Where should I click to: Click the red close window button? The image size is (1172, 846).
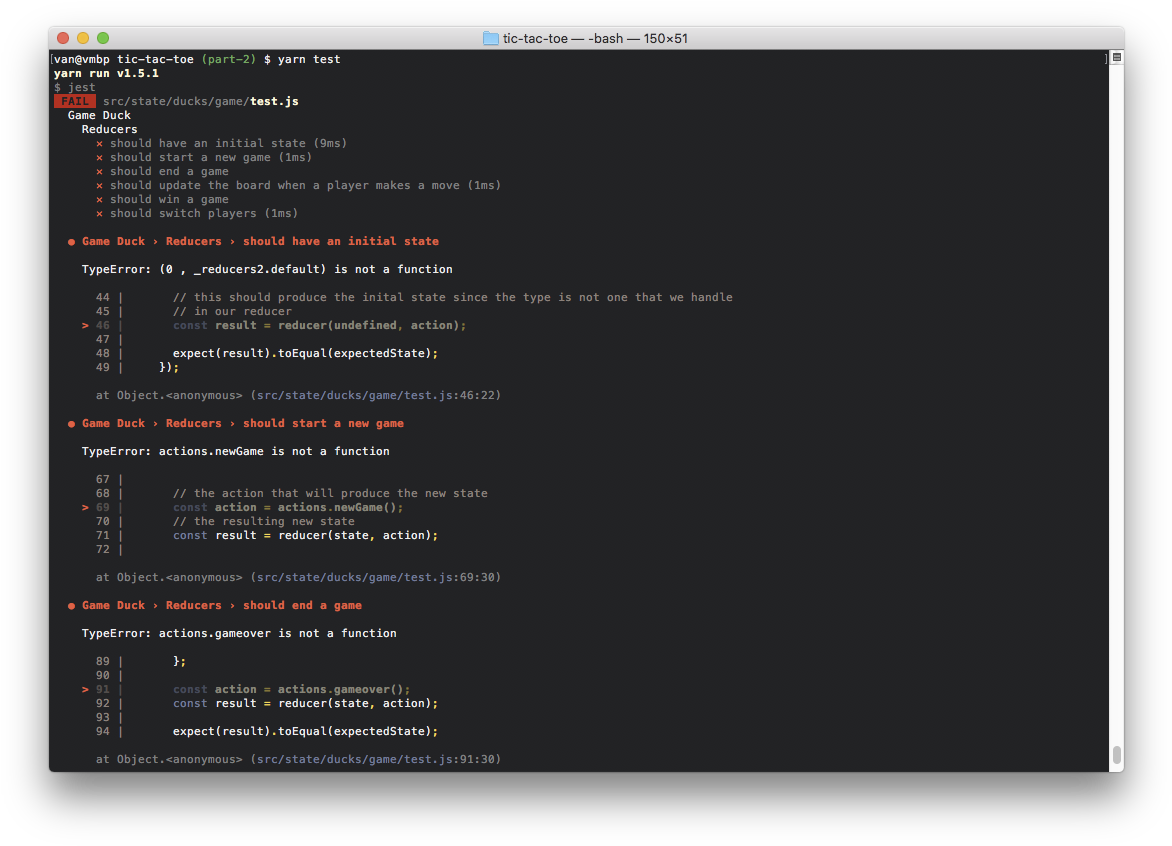[x=63, y=38]
